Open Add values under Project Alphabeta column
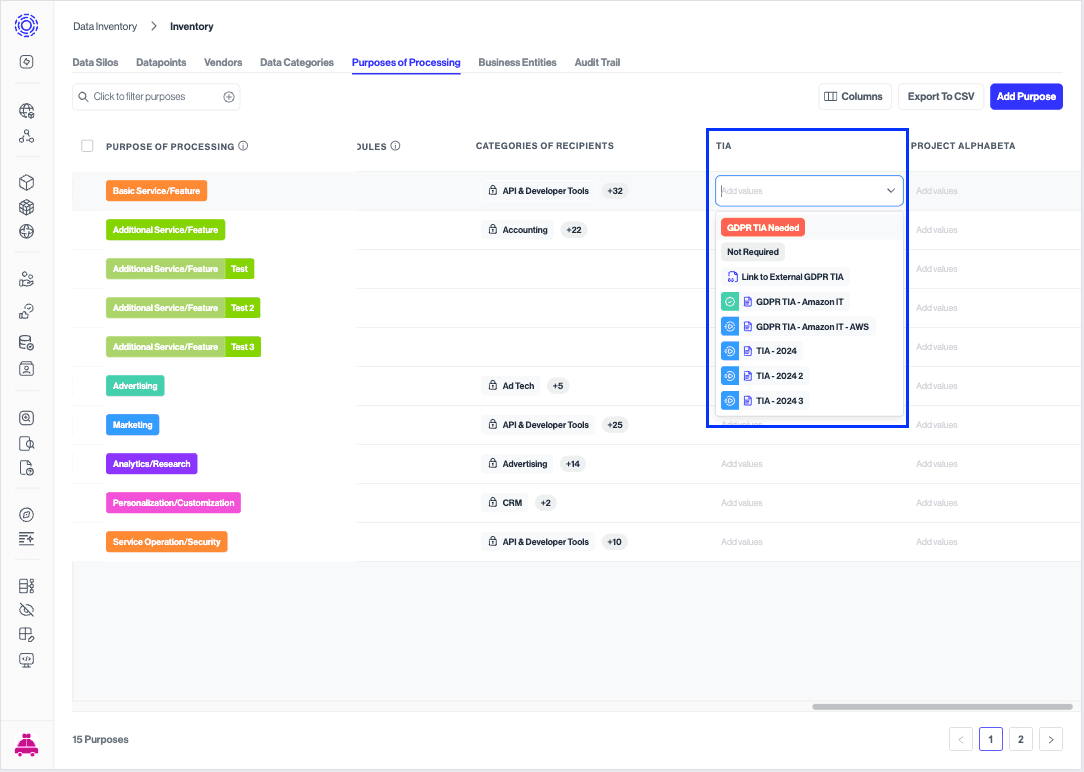This screenshot has height=772, width=1084. (936, 190)
